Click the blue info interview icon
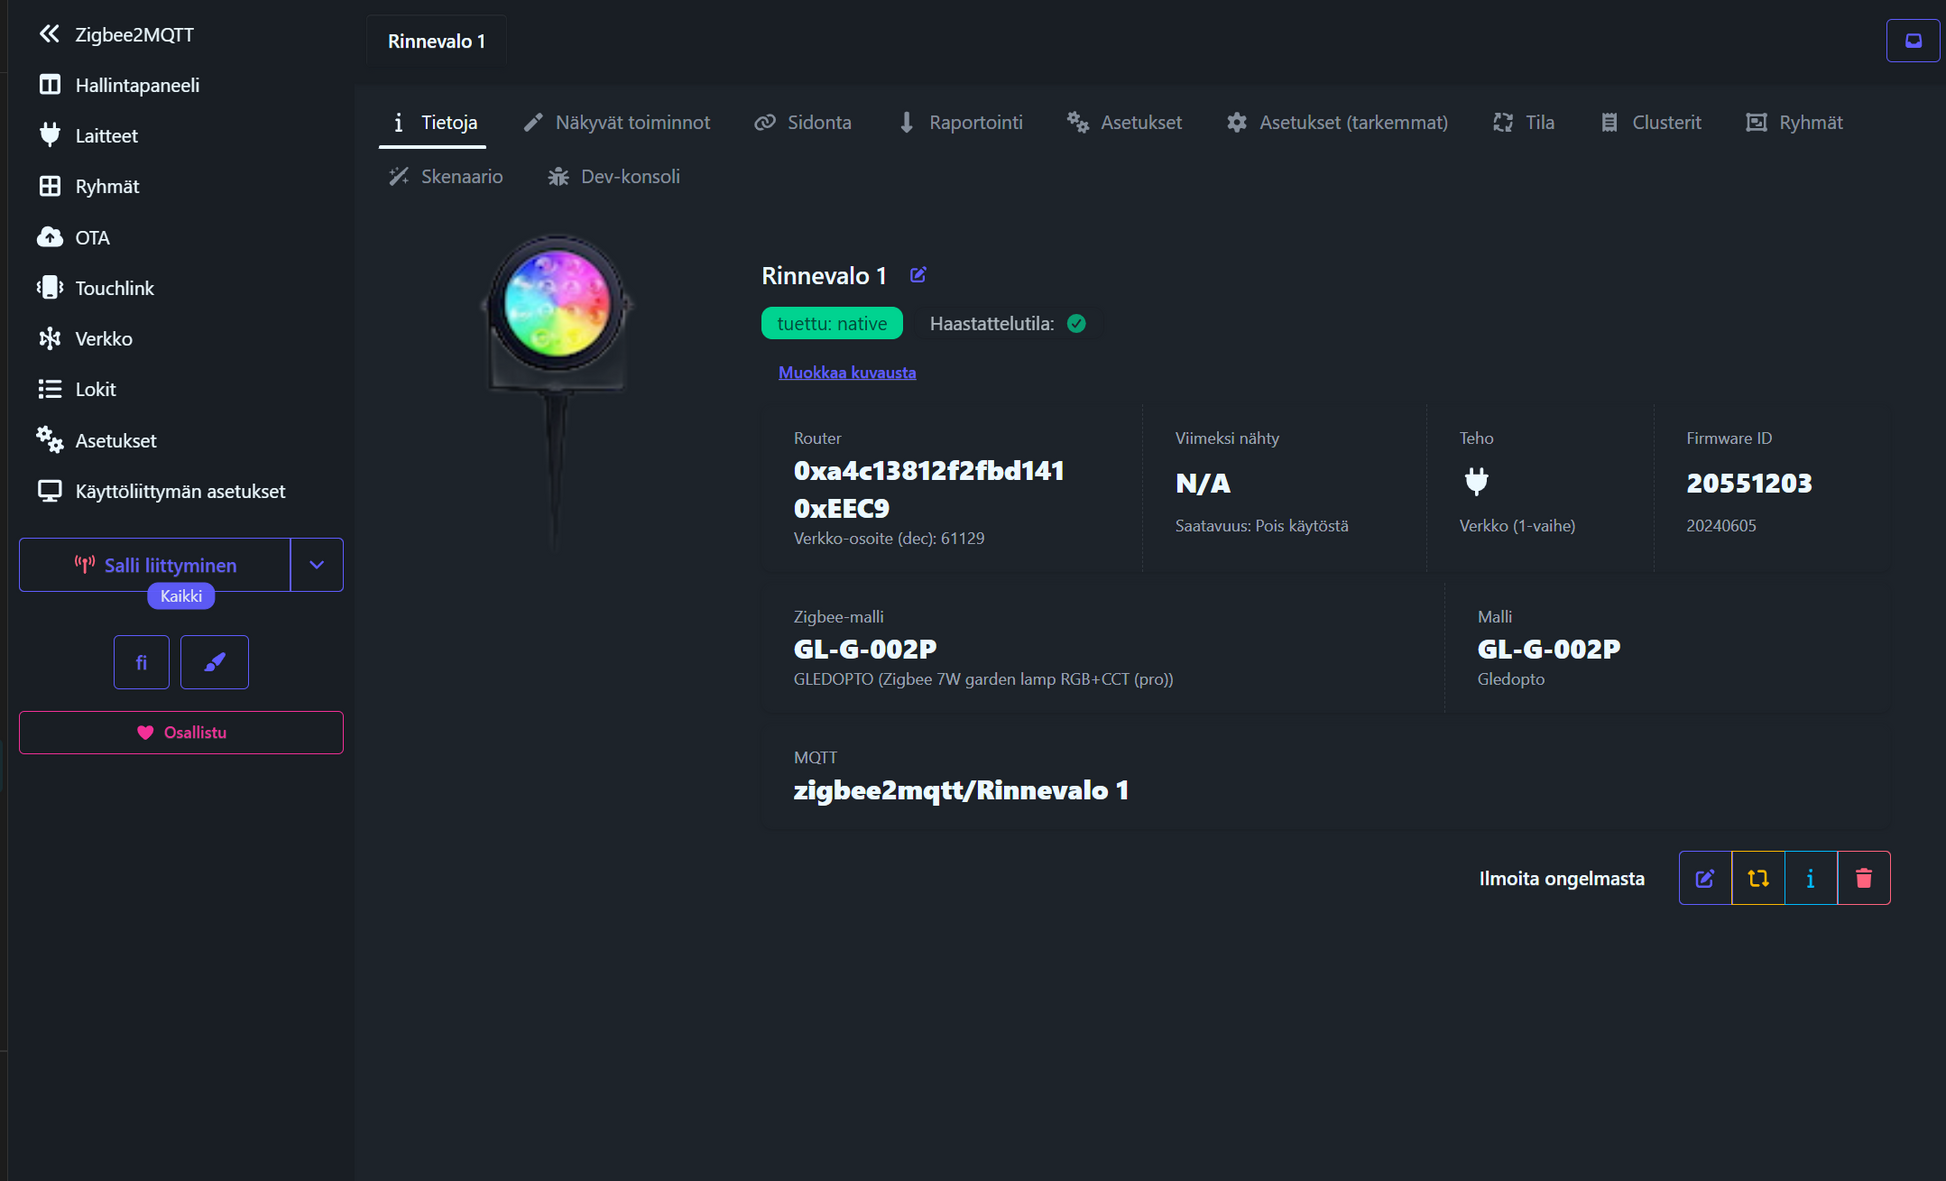Viewport: 1946px width, 1181px height. pos(1810,878)
